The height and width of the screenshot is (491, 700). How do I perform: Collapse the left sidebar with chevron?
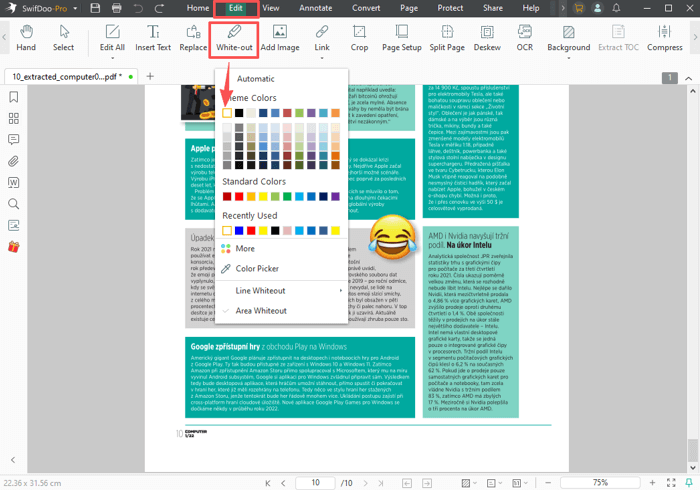coord(13,460)
